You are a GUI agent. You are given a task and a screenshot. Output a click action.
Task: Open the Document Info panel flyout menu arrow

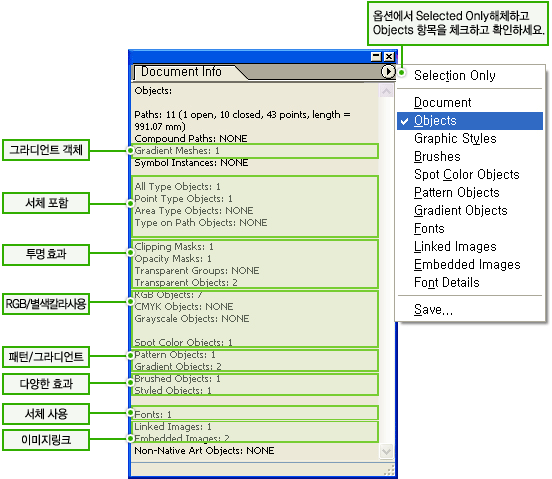click(388, 72)
